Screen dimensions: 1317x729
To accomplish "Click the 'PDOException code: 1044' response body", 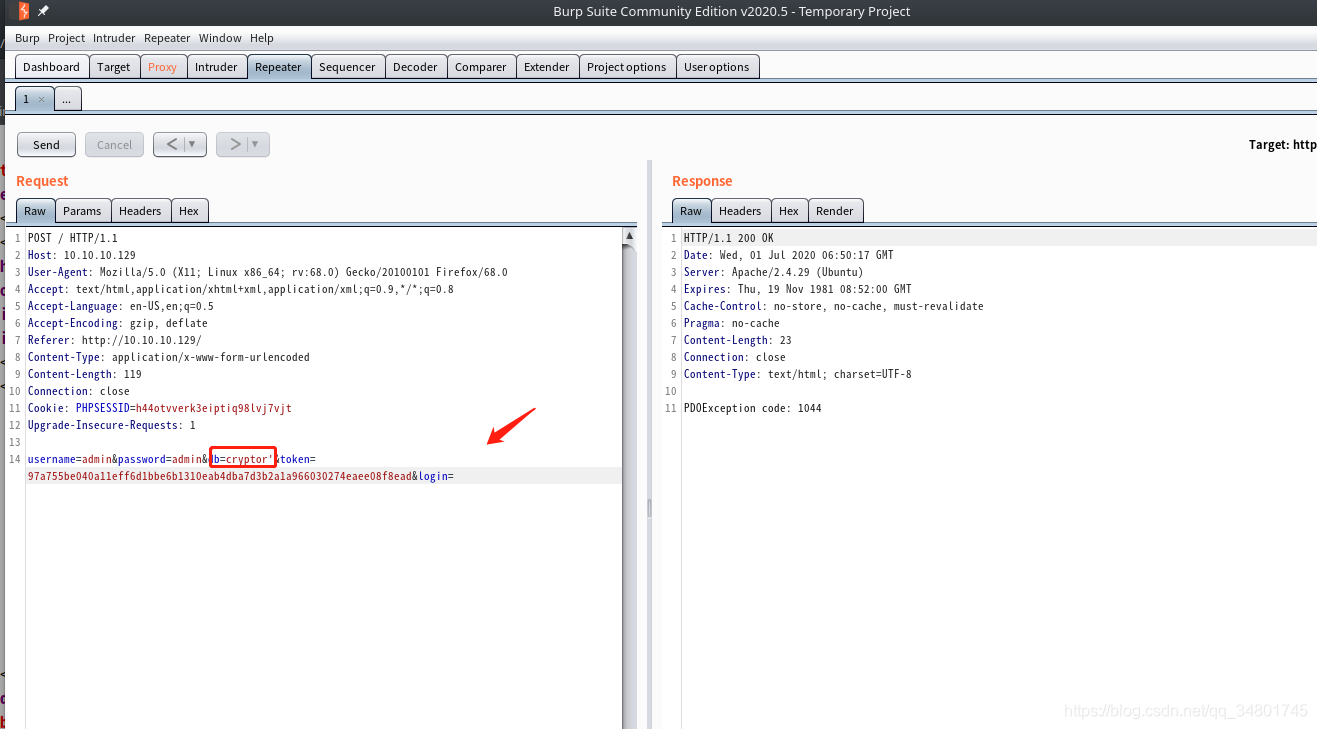I will click(752, 408).
